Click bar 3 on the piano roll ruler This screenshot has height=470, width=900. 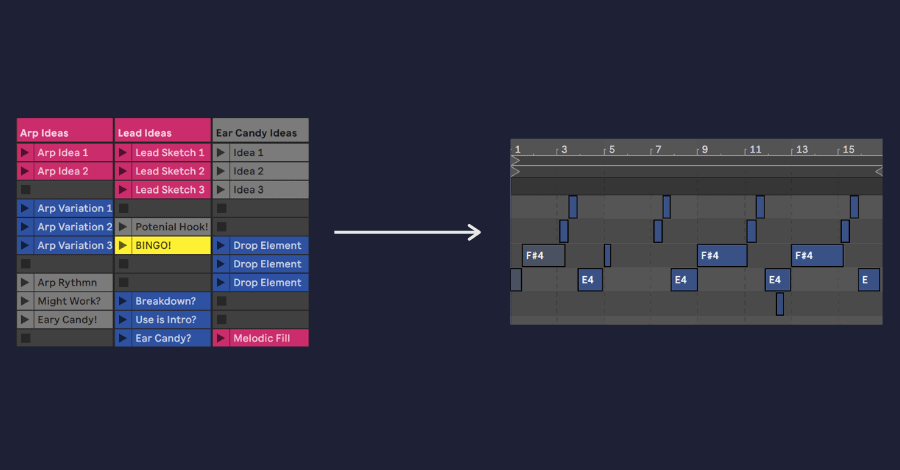tap(564, 150)
